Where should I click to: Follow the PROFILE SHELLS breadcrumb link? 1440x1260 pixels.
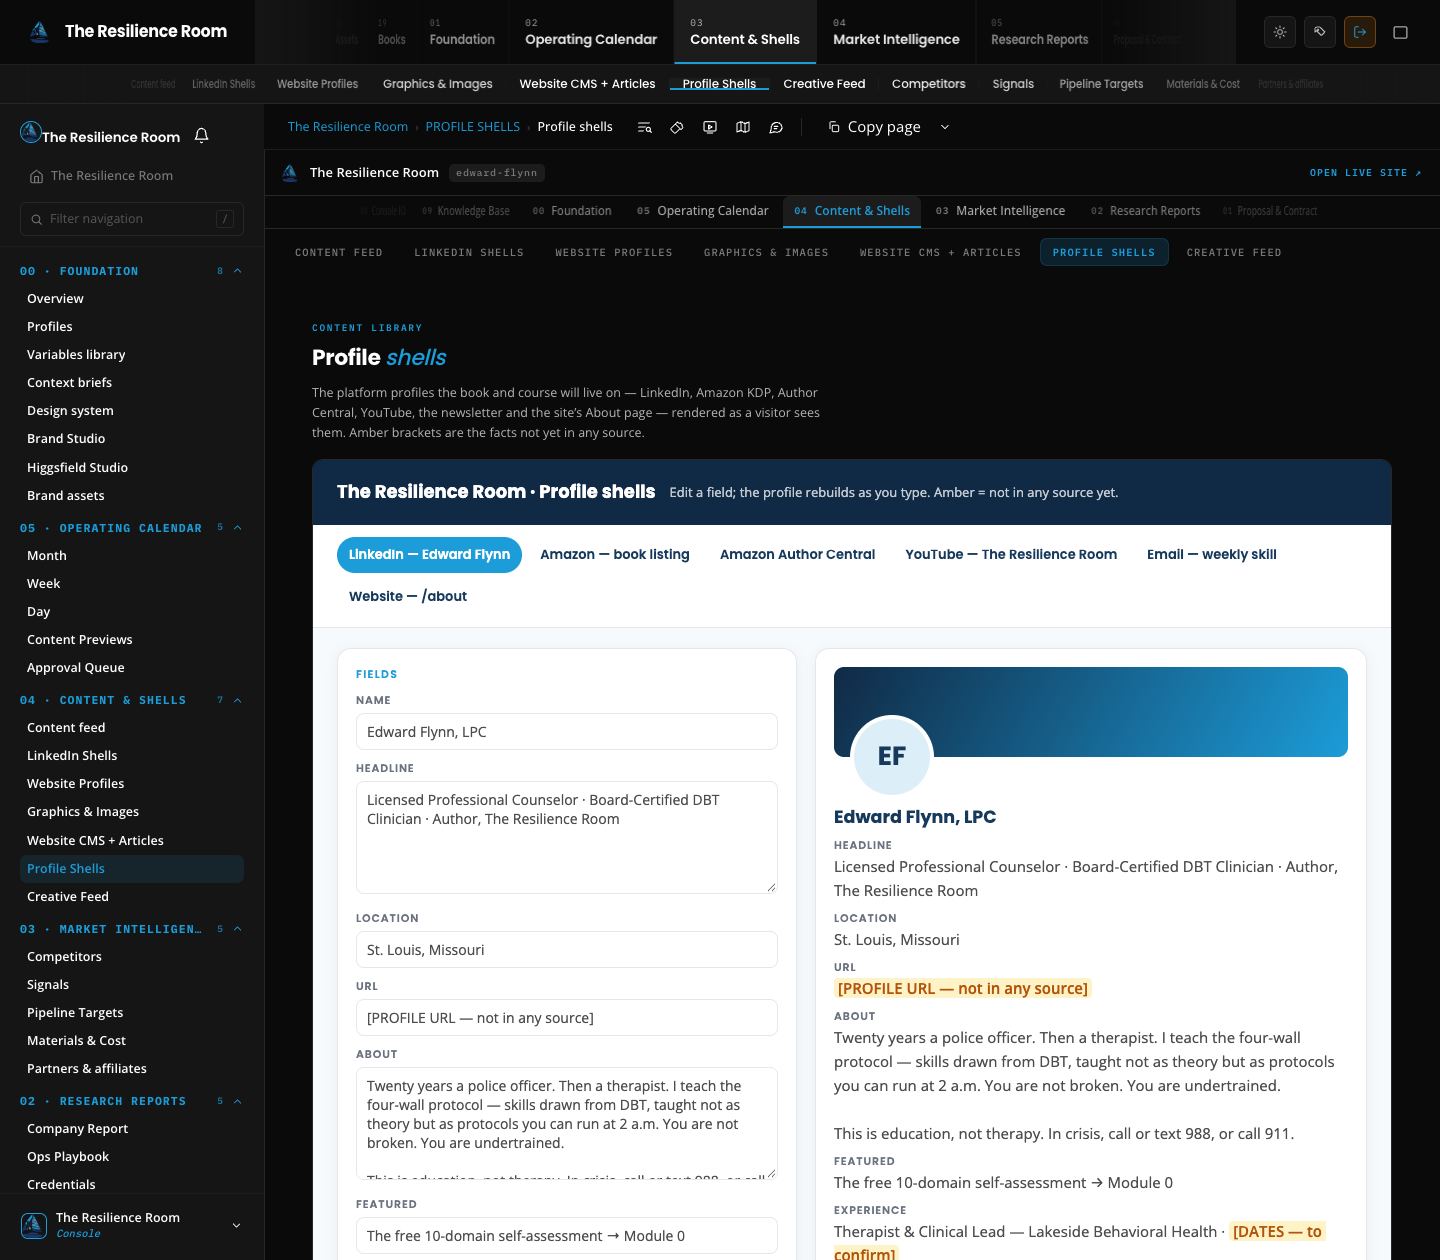coord(472,127)
